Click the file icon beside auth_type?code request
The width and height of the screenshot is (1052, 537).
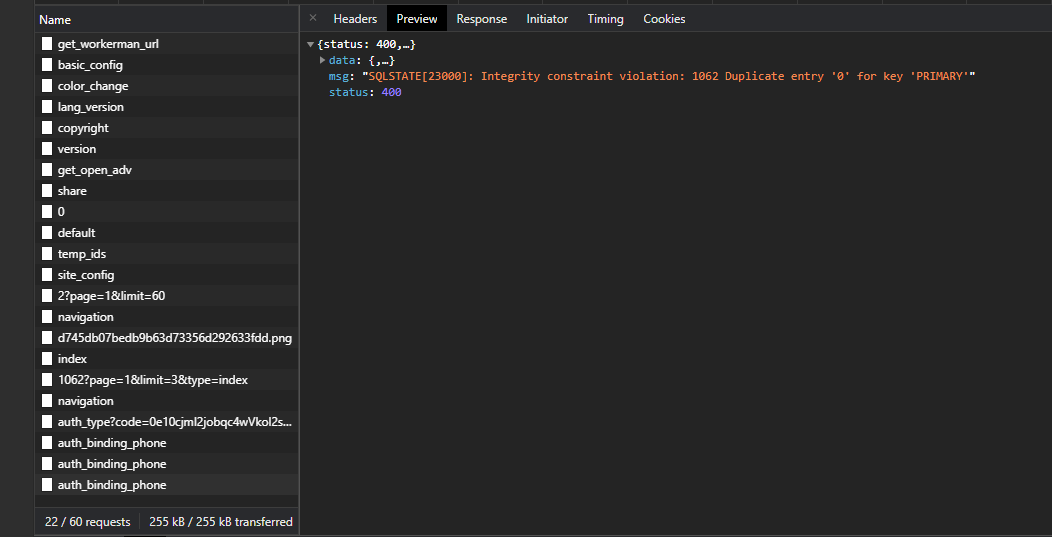point(46,422)
